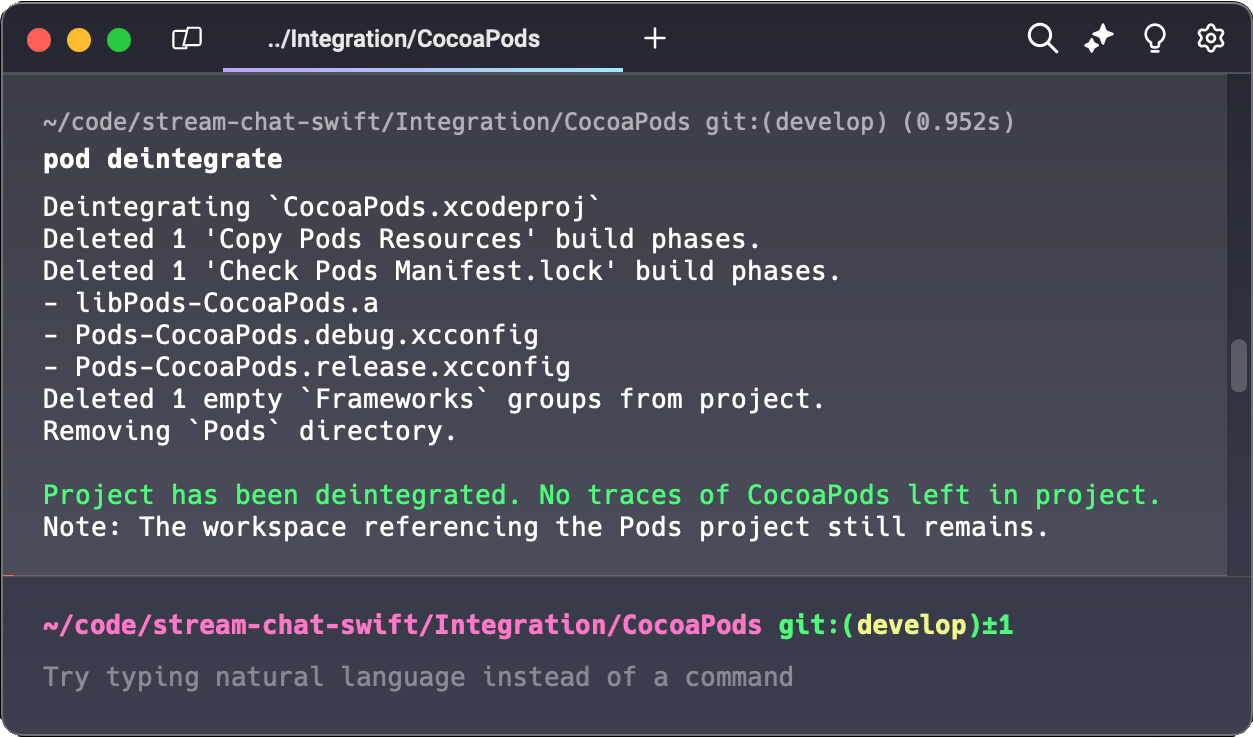Add a new tab with plus button
This screenshot has width=1253, height=738.
(x=654, y=39)
